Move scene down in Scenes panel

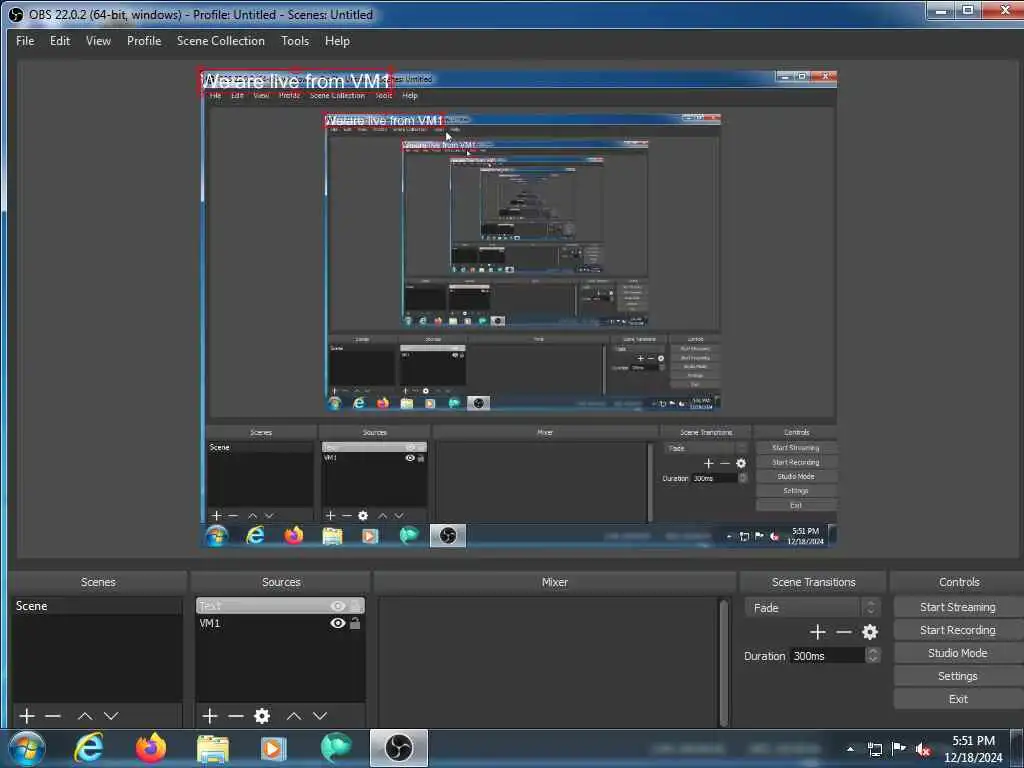pyautogui.click(x=111, y=716)
